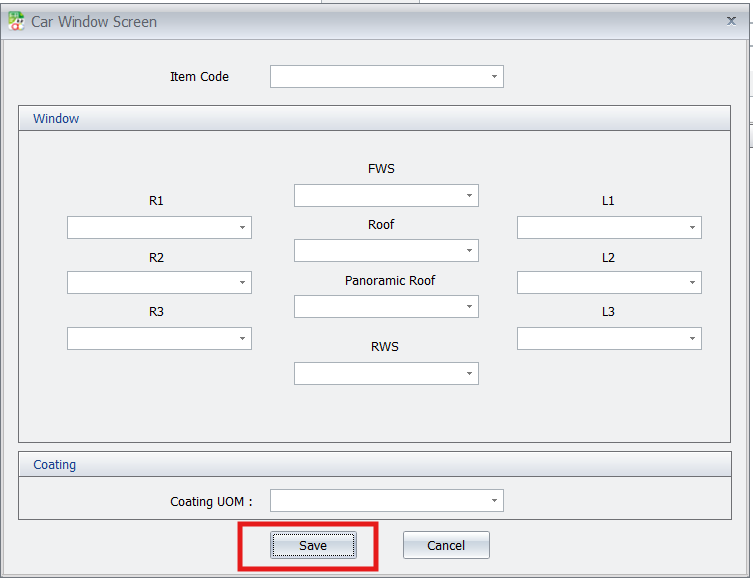This screenshot has height=578, width=753.
Task: Click the Cancel button
Action: (x=446, y=545)
